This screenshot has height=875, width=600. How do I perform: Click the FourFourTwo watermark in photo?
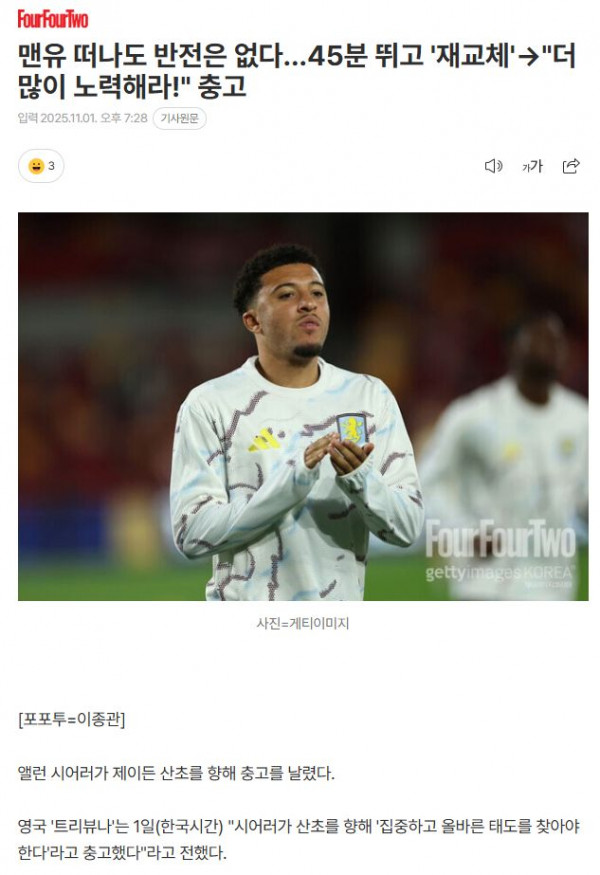pos(500,539)
